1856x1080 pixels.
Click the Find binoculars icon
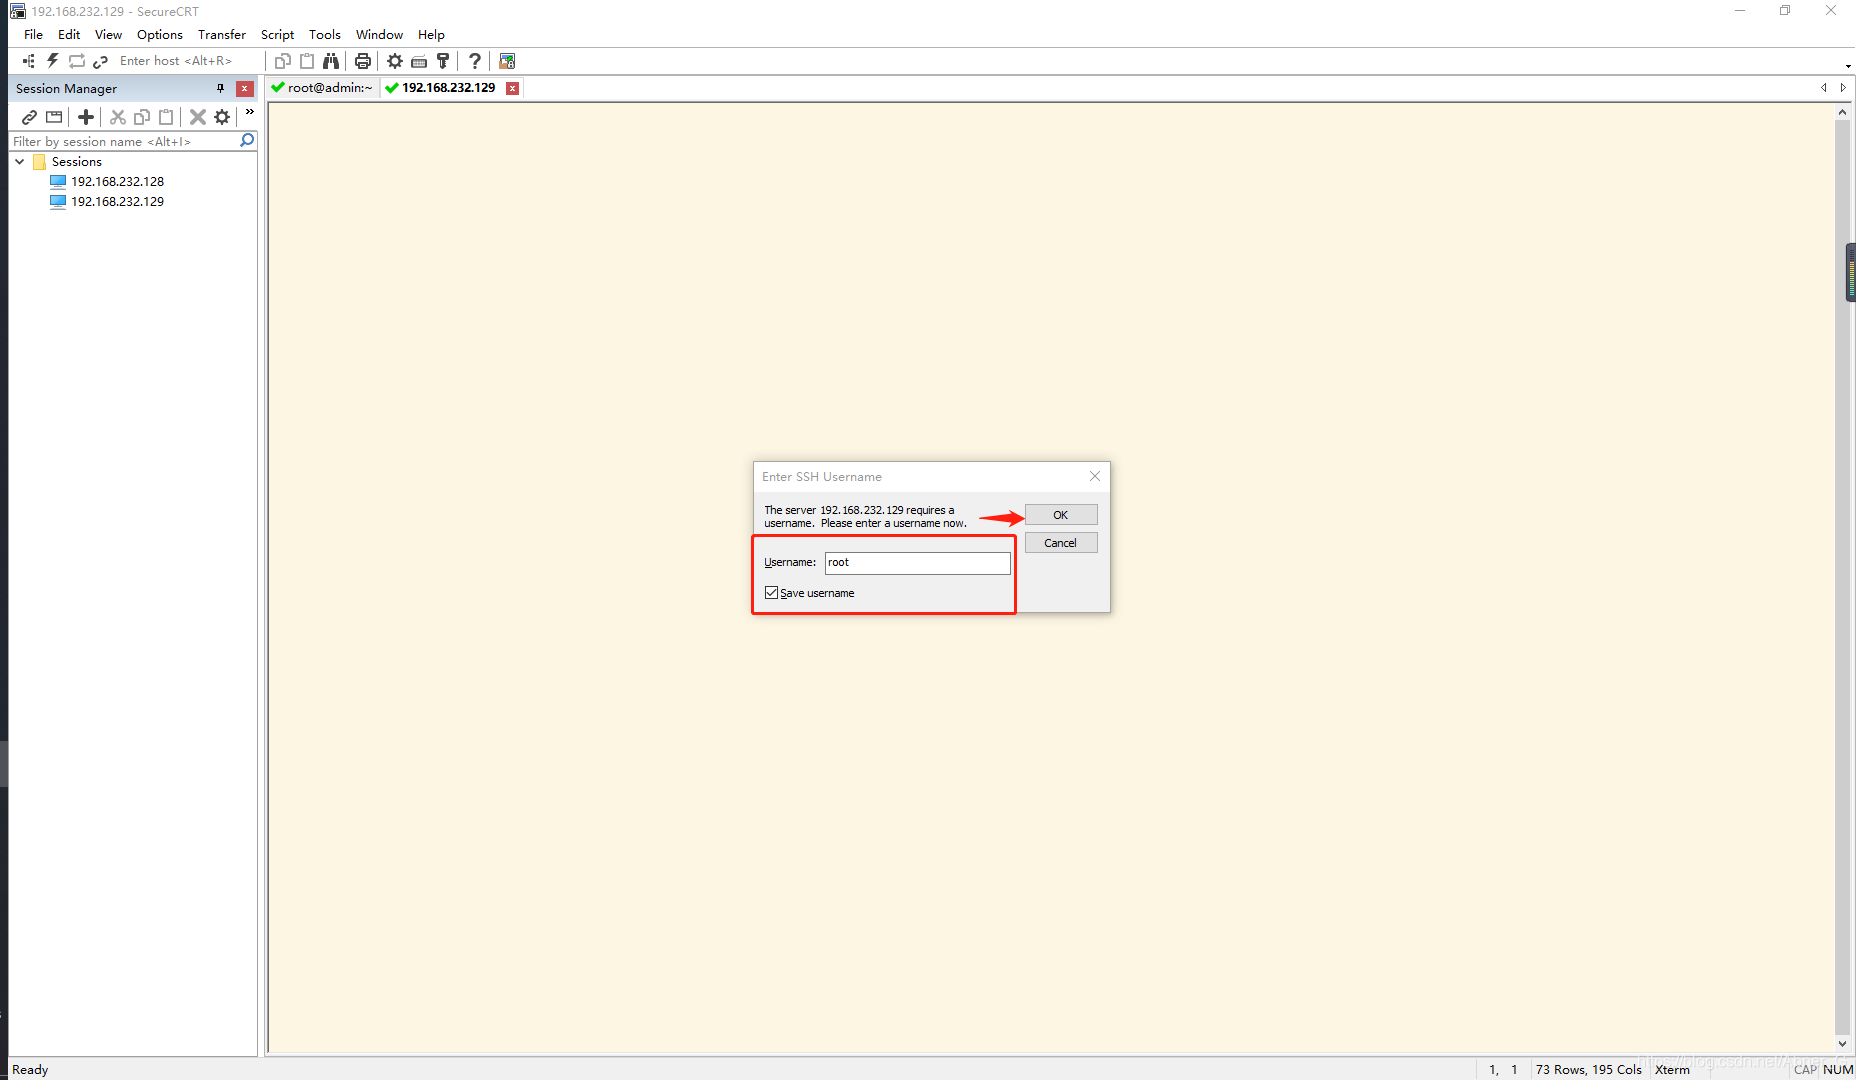[331, 61]
